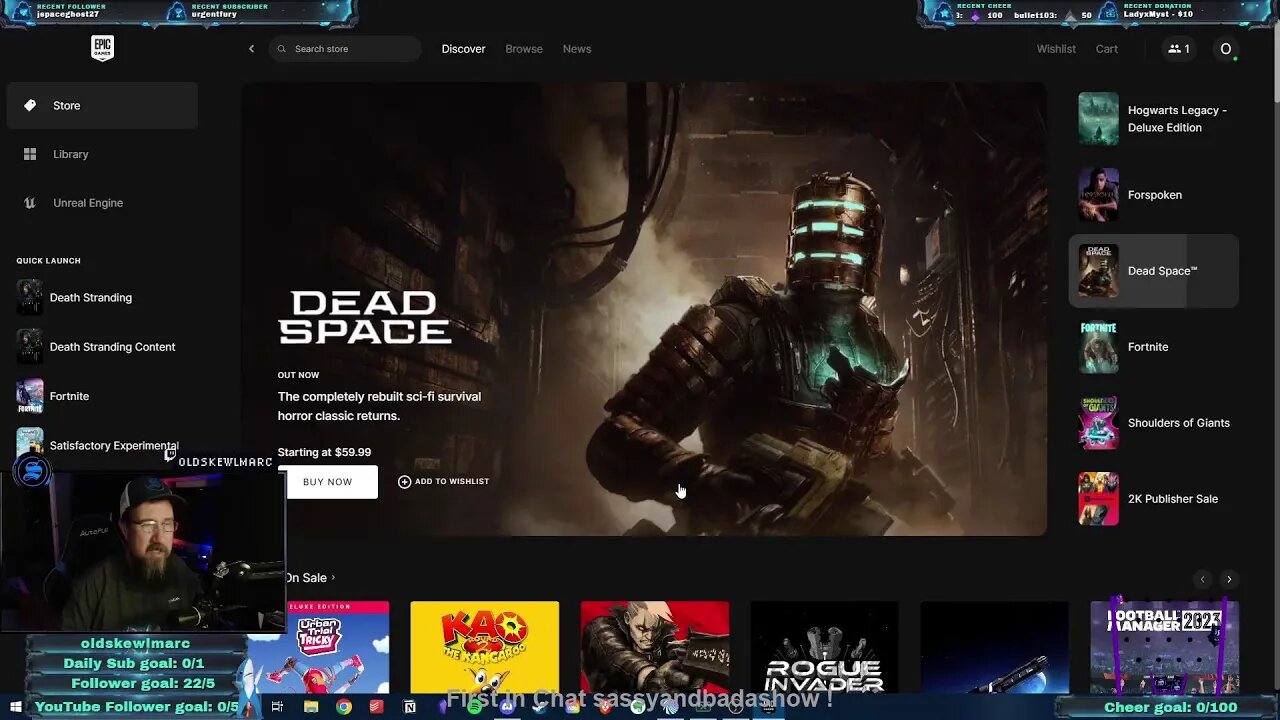The width and height of the screenshot is (1280, 720).
Task: Open Spotify from taskbar
Action: pyautogui.click(x=474, y=707)
